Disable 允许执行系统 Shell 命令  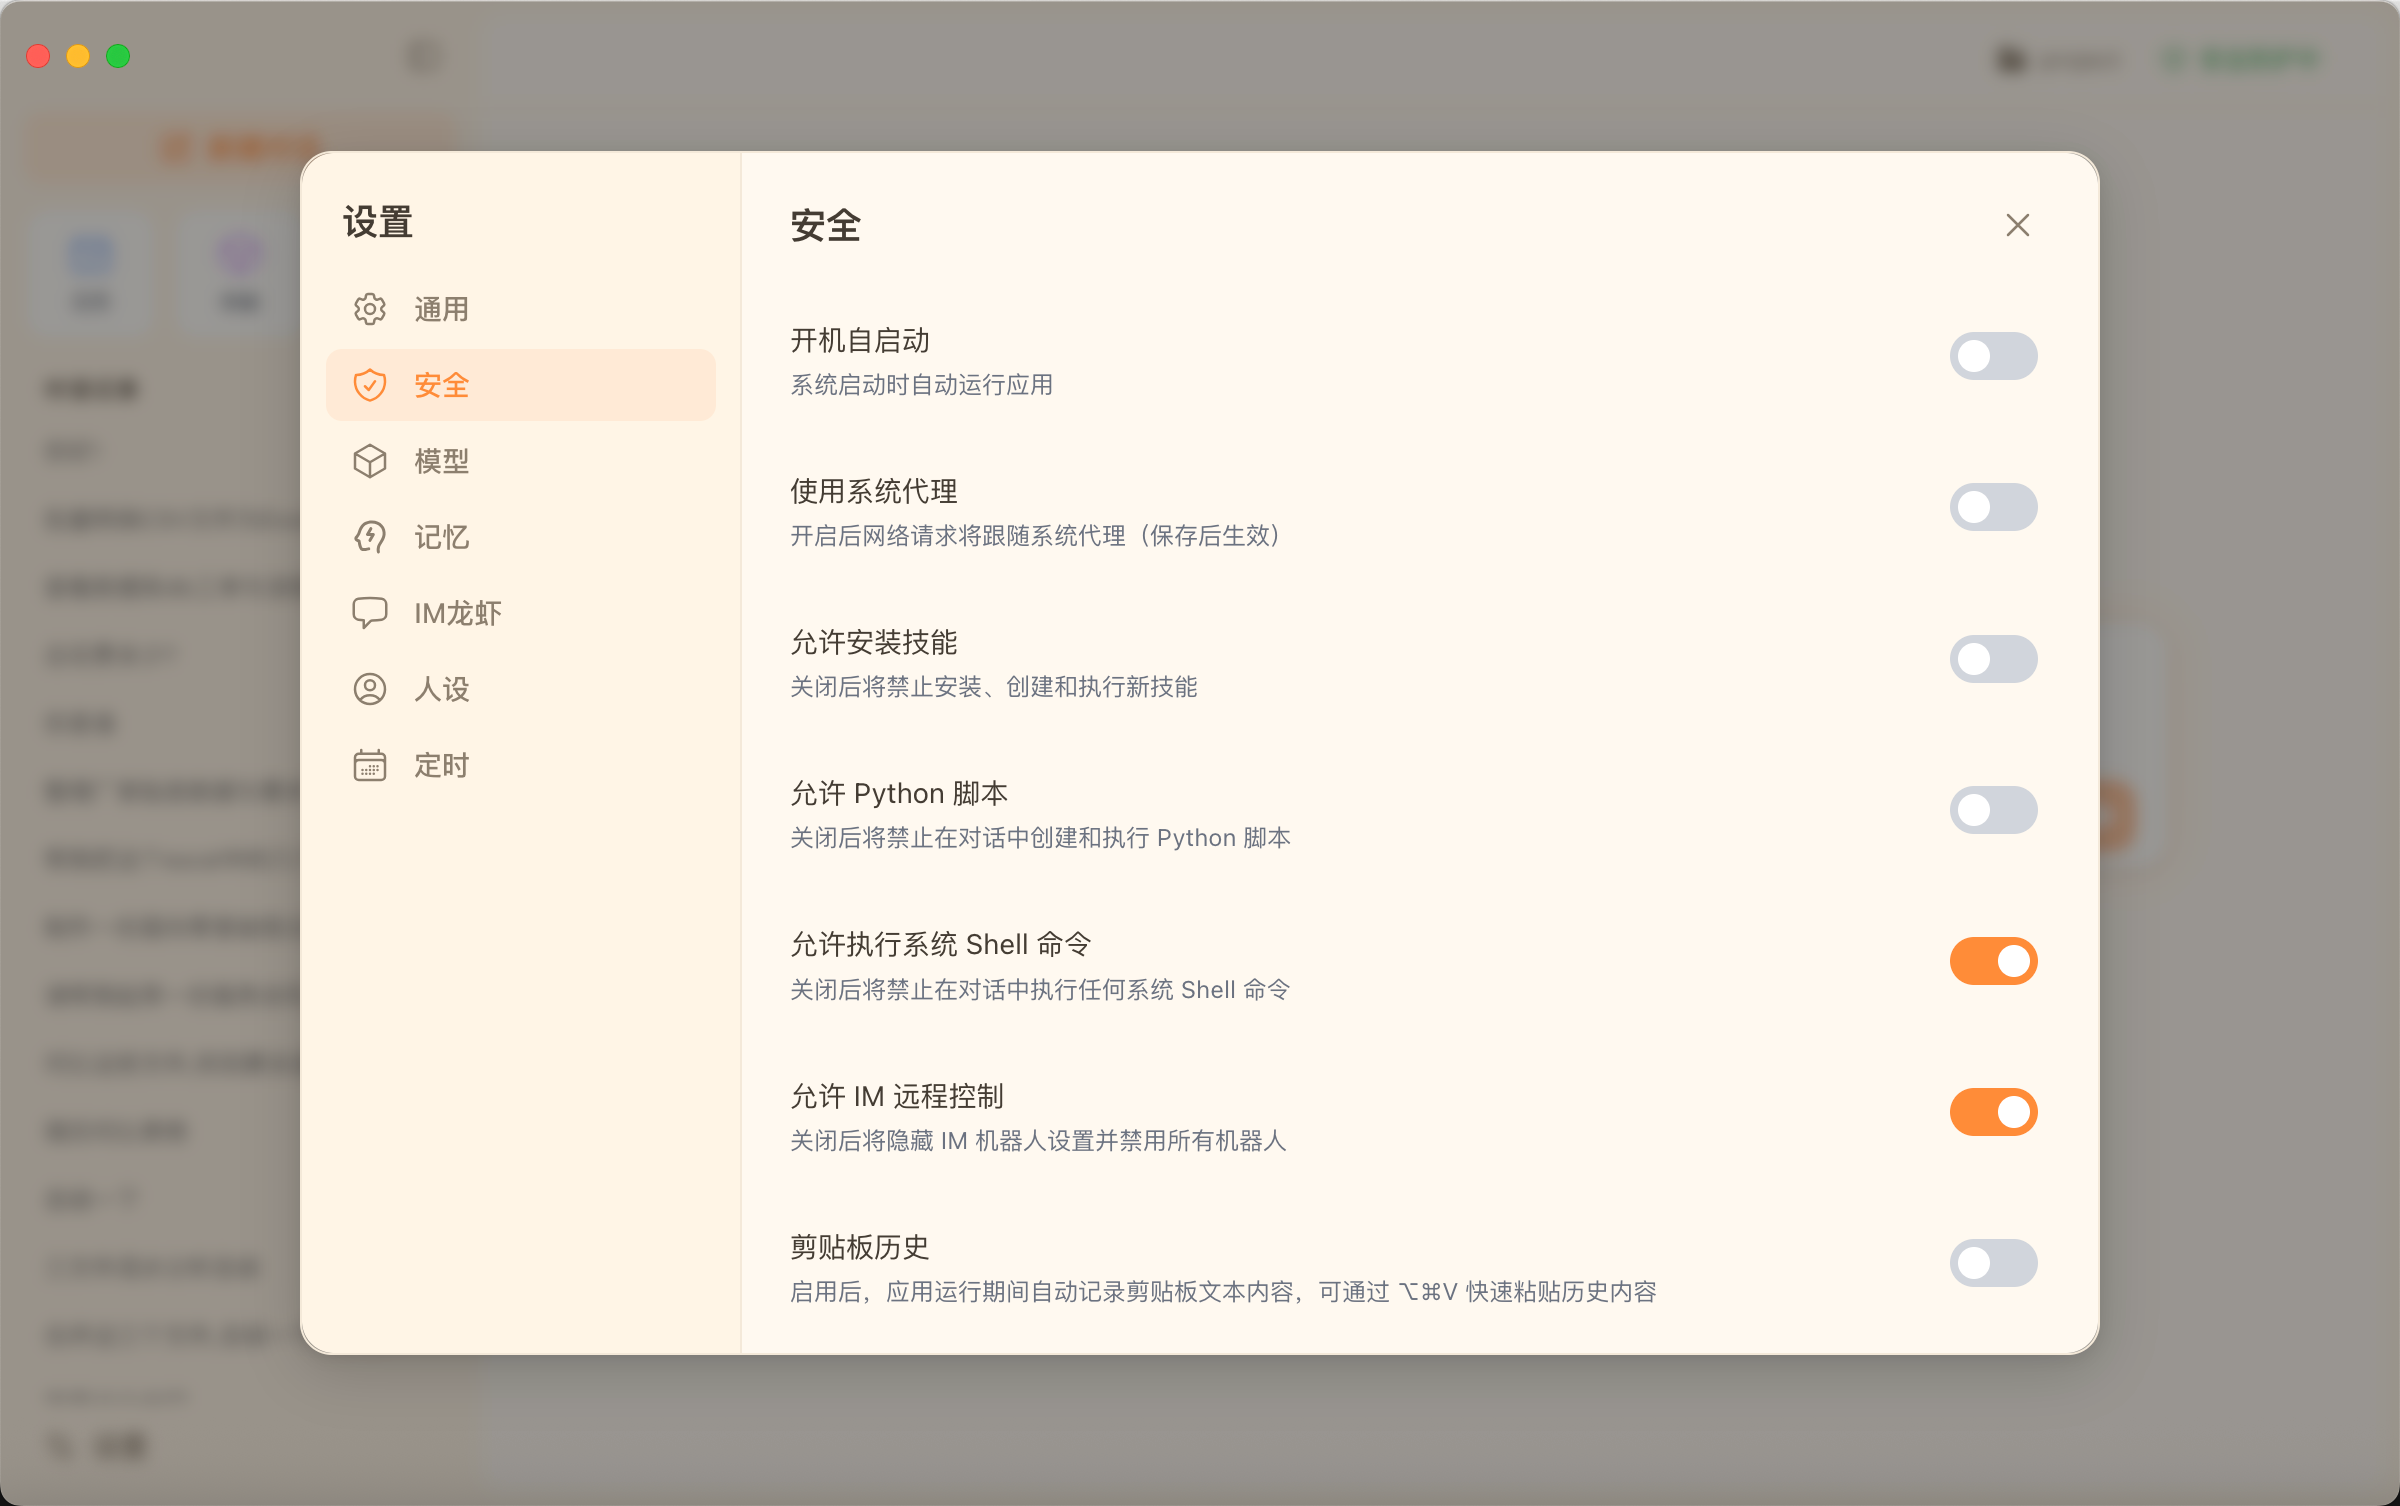click(x=1994, y=960)
